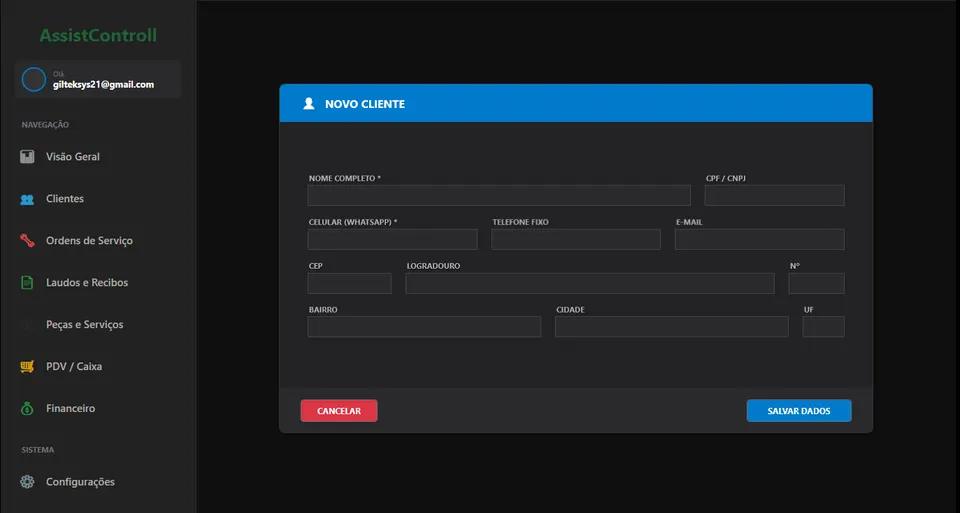Cancel the new client form
This screenshot has width=960, height=513.
pyautogui.click(x=339, y=411)
